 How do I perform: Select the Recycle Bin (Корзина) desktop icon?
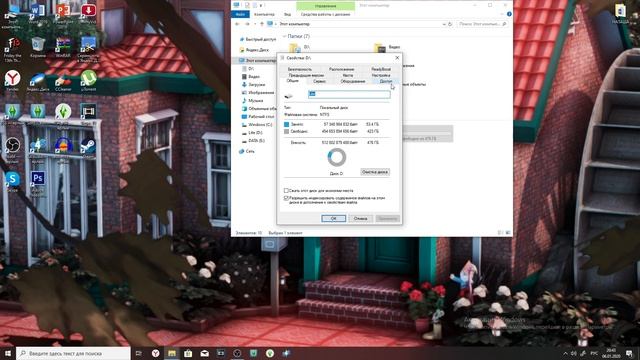click(x=38, y=47)
